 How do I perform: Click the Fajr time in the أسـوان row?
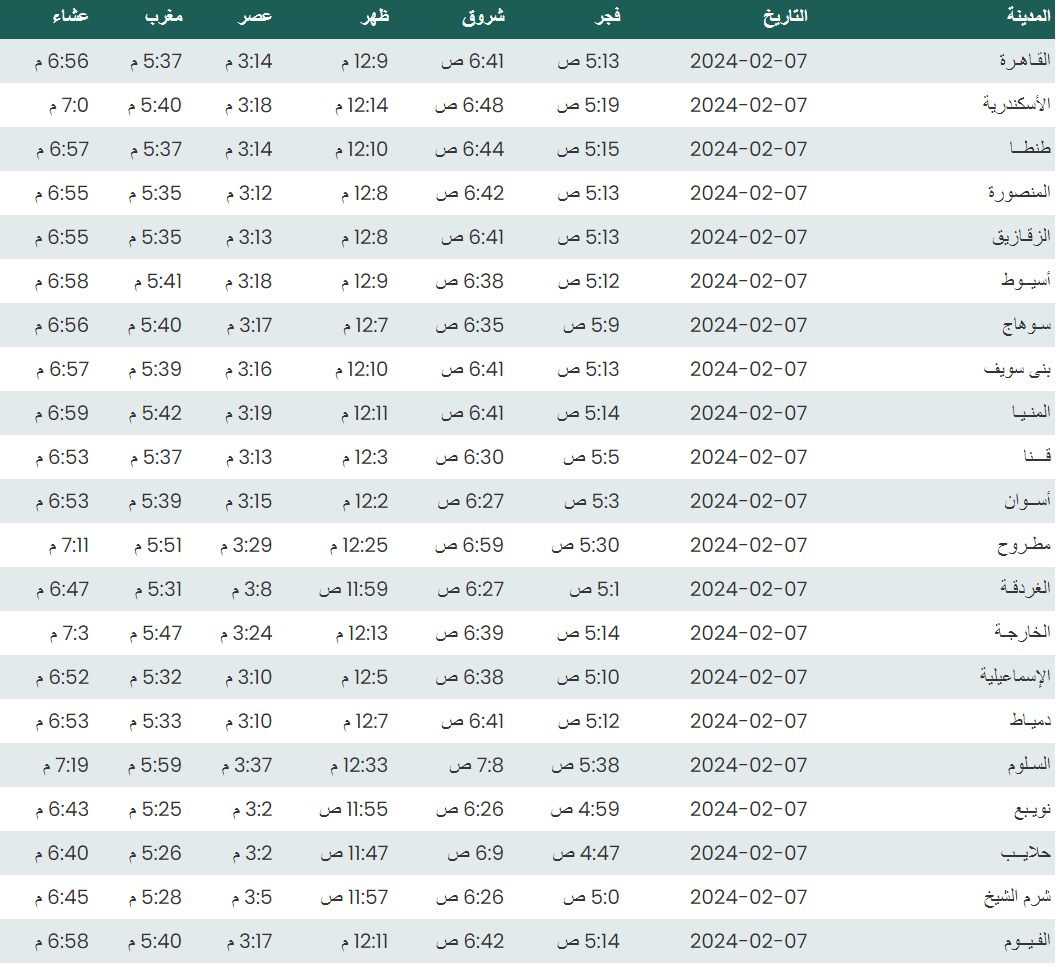click(592, 501)
